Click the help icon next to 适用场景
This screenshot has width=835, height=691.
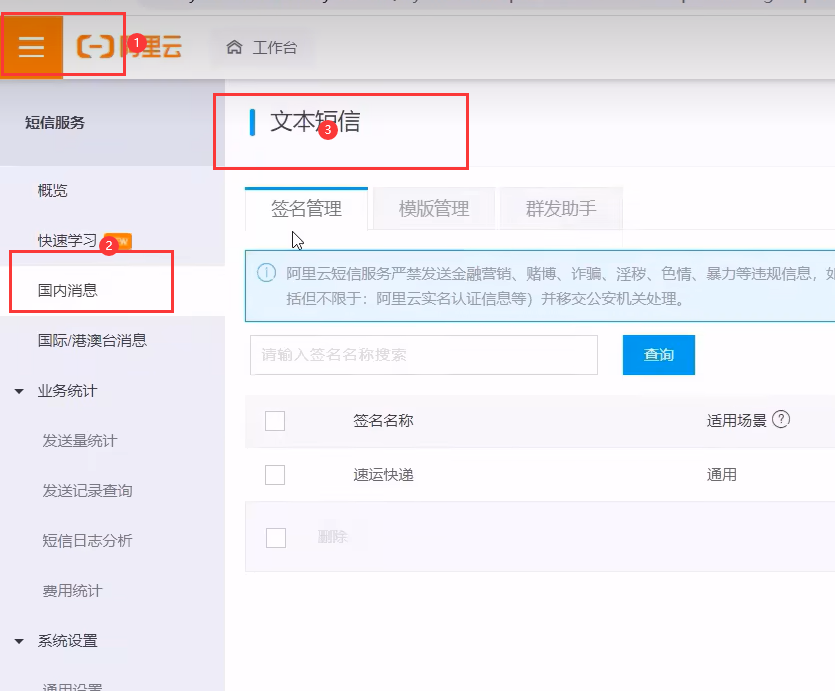click(781, 420)
